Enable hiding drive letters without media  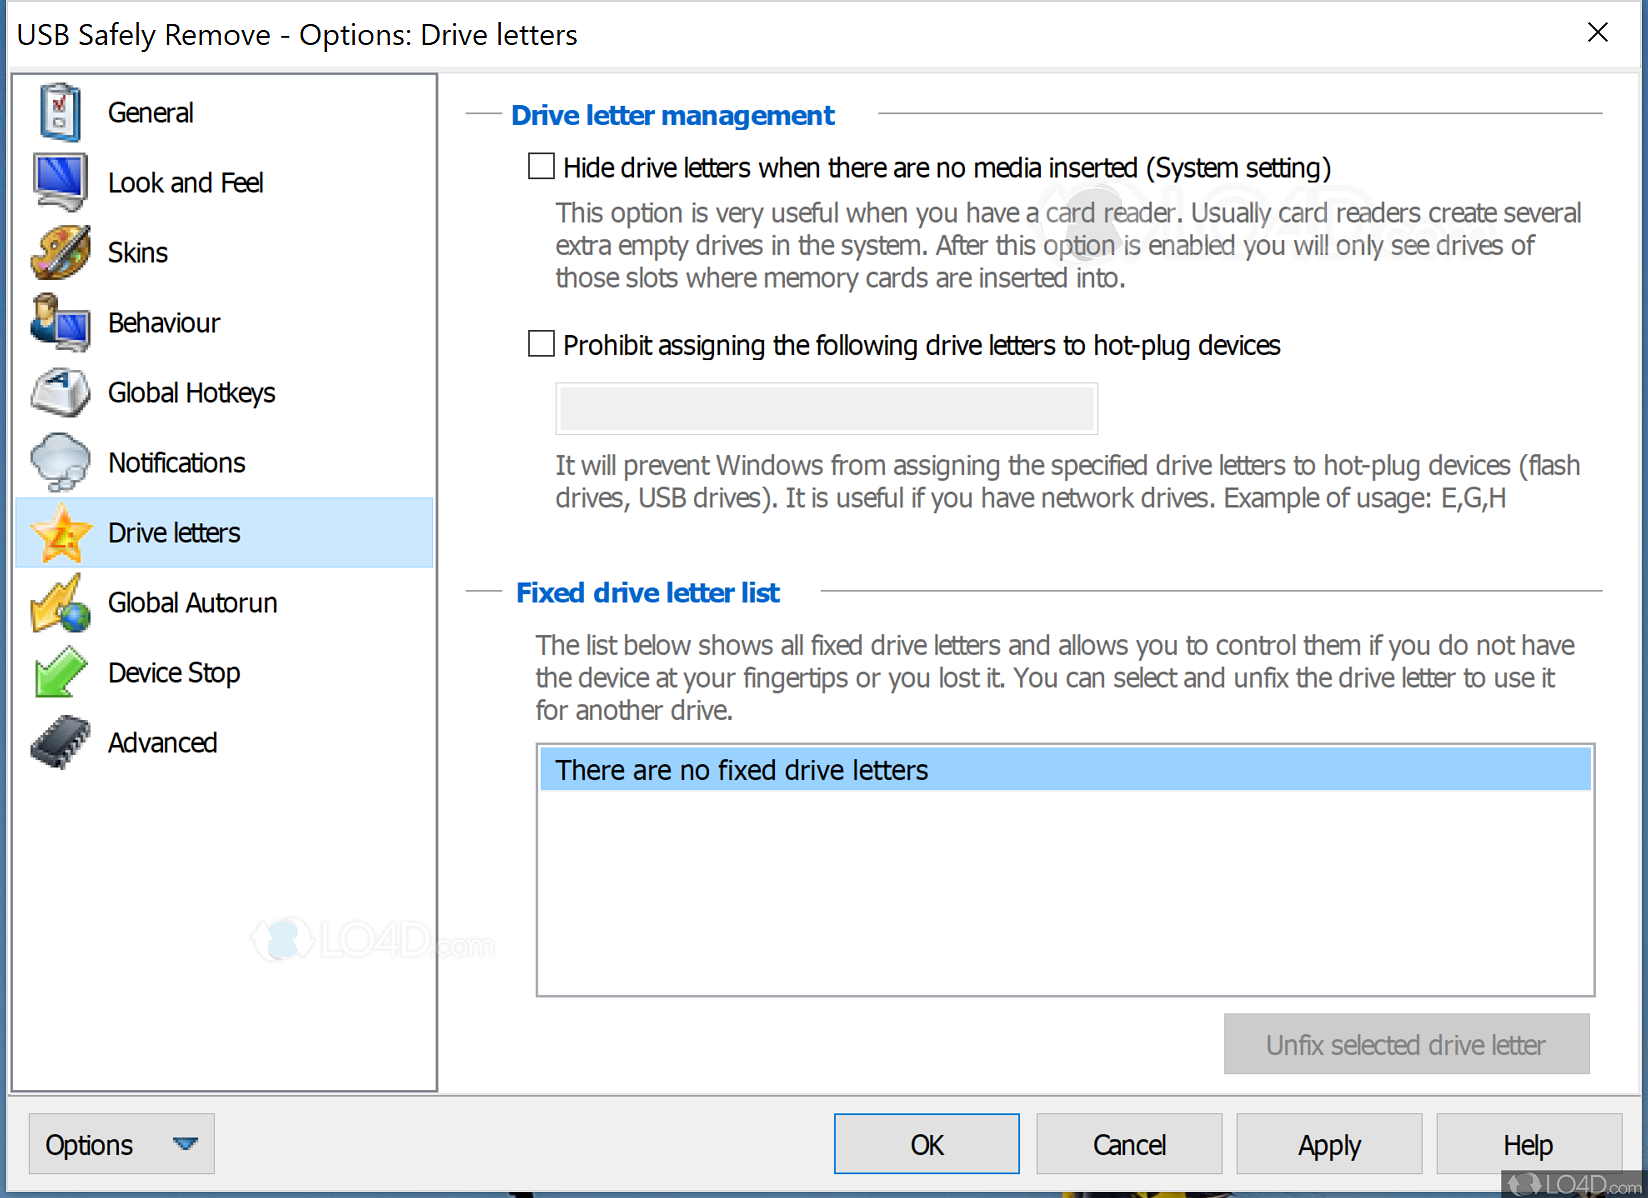[540, 166]
